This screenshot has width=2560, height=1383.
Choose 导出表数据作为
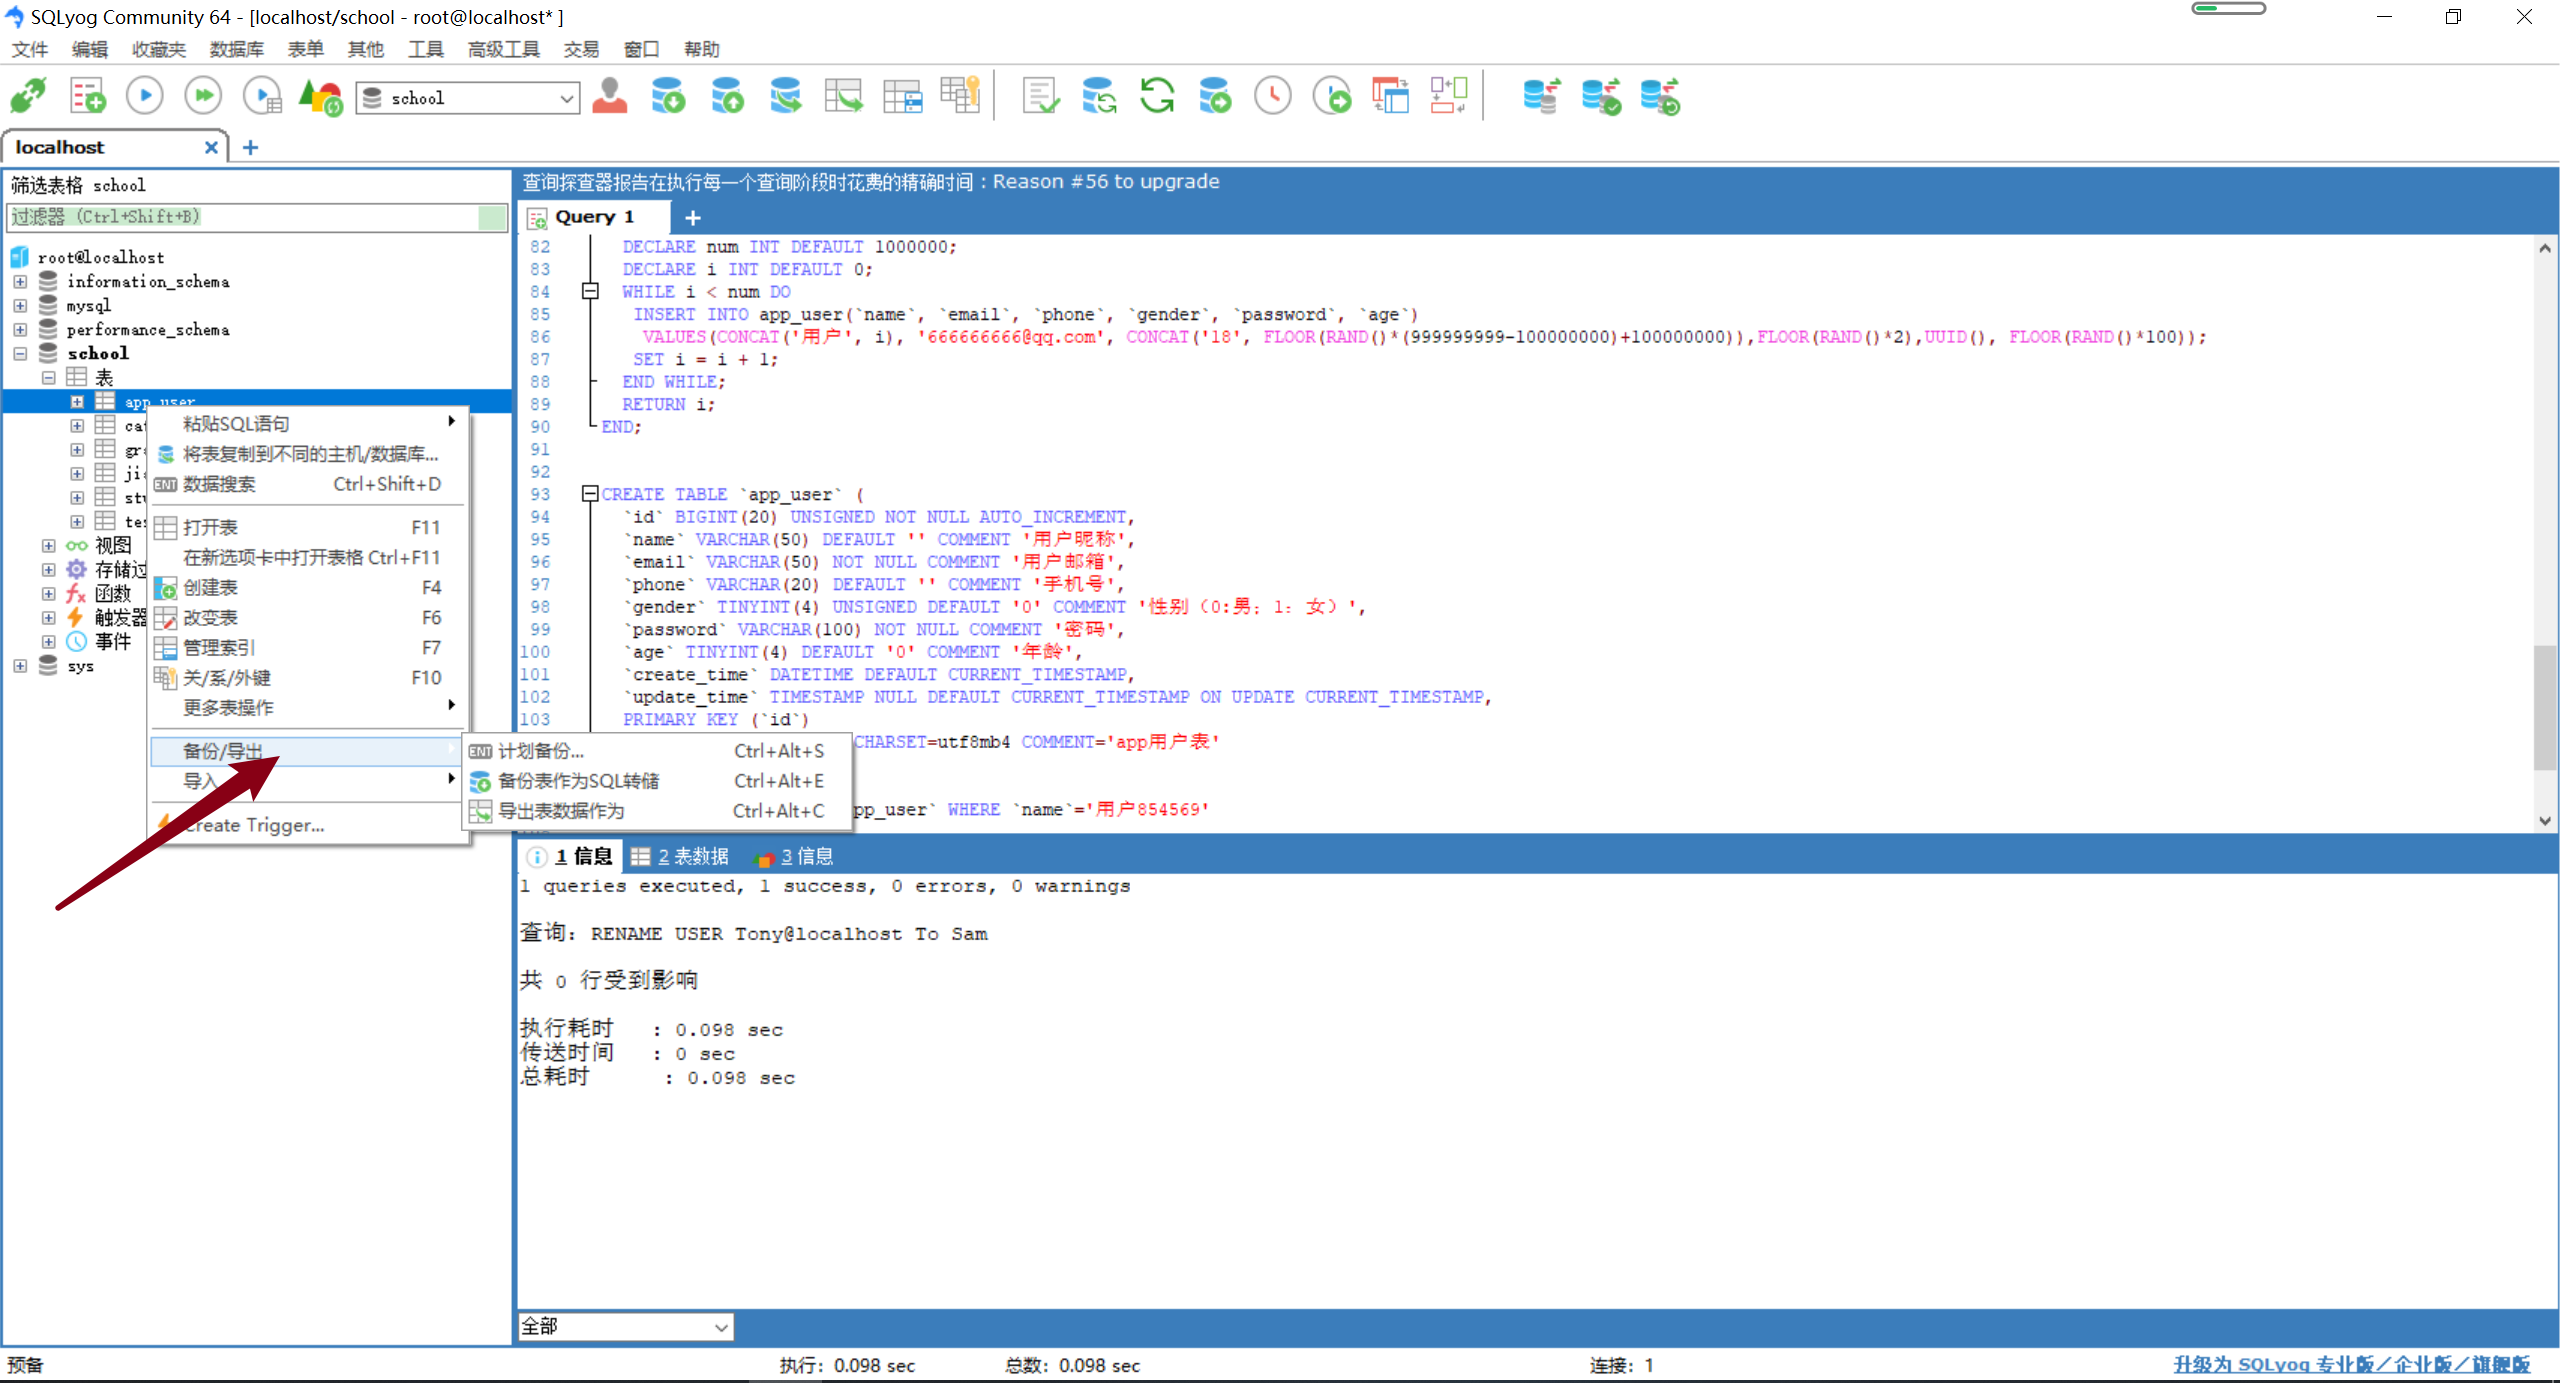click(657, 811)
